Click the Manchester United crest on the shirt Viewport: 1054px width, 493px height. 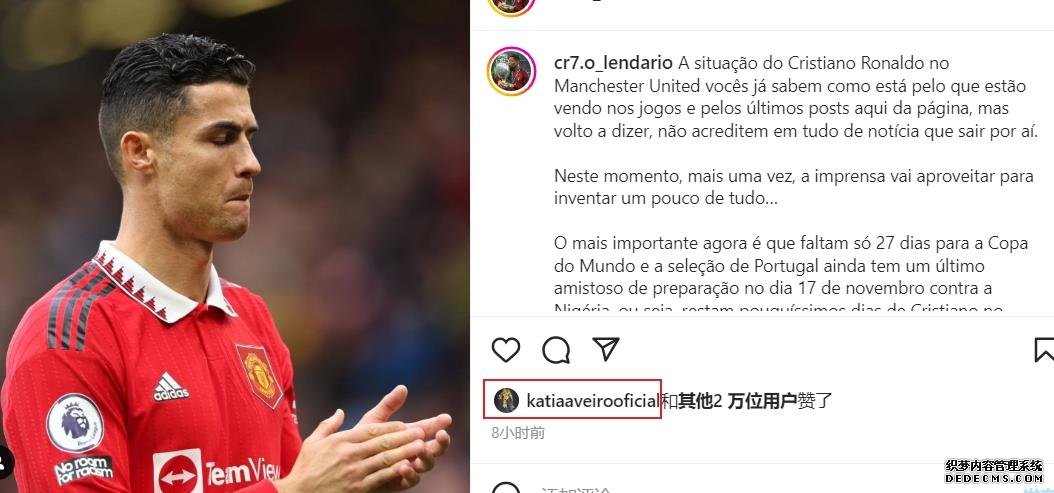259,375
